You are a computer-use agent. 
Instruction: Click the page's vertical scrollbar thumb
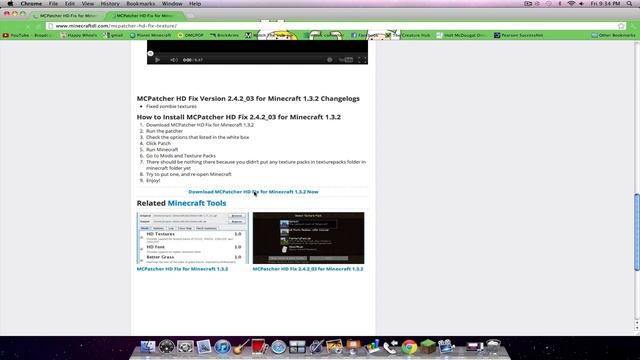[637, 232]
